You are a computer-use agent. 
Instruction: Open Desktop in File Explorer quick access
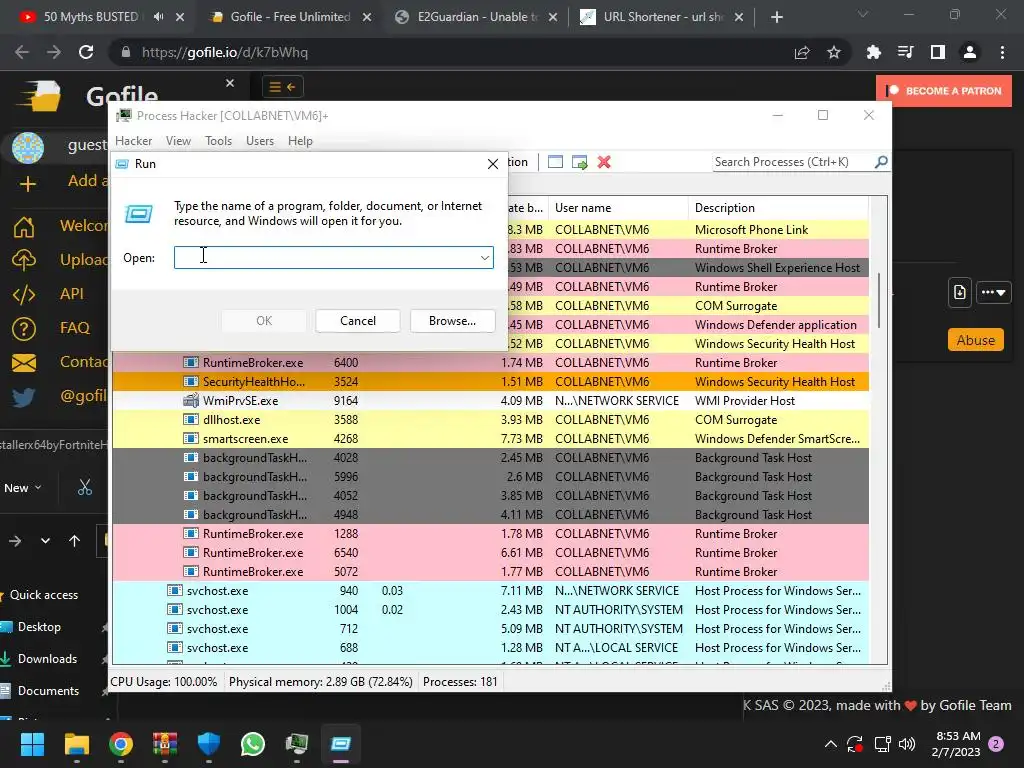pyautogui.click(x=39, y=626)
